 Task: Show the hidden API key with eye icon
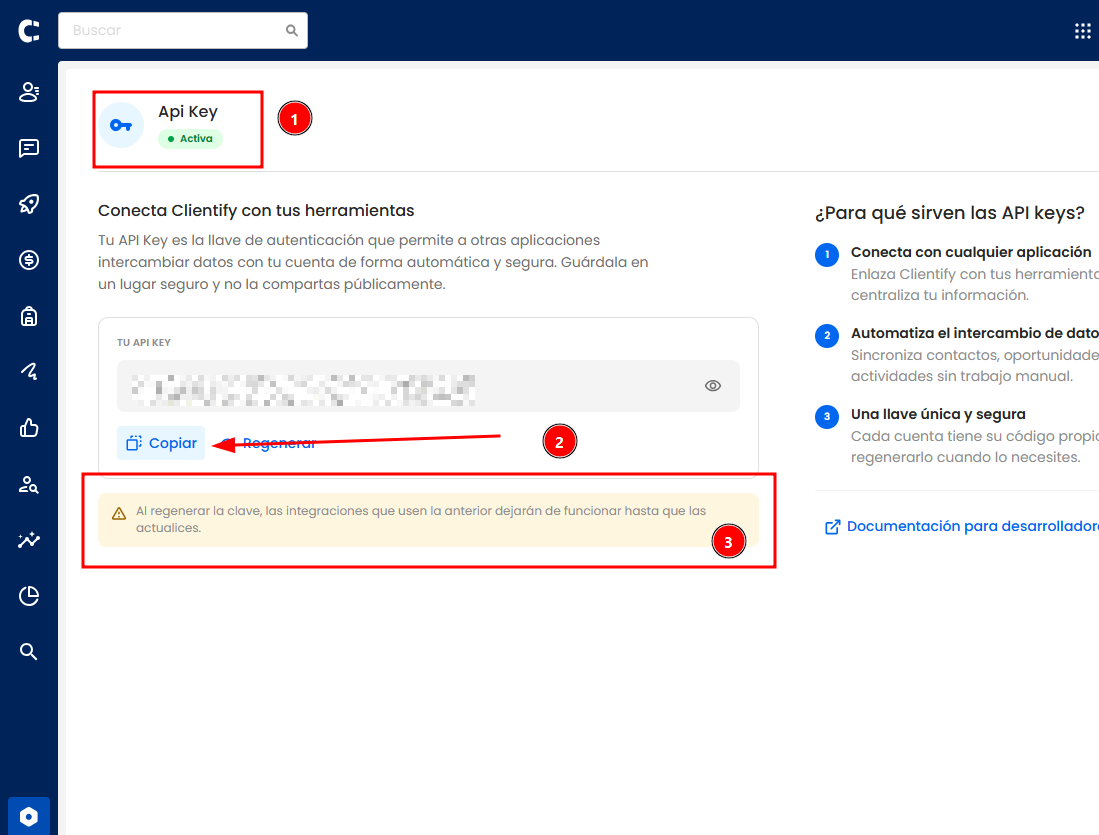coord(713,386)
